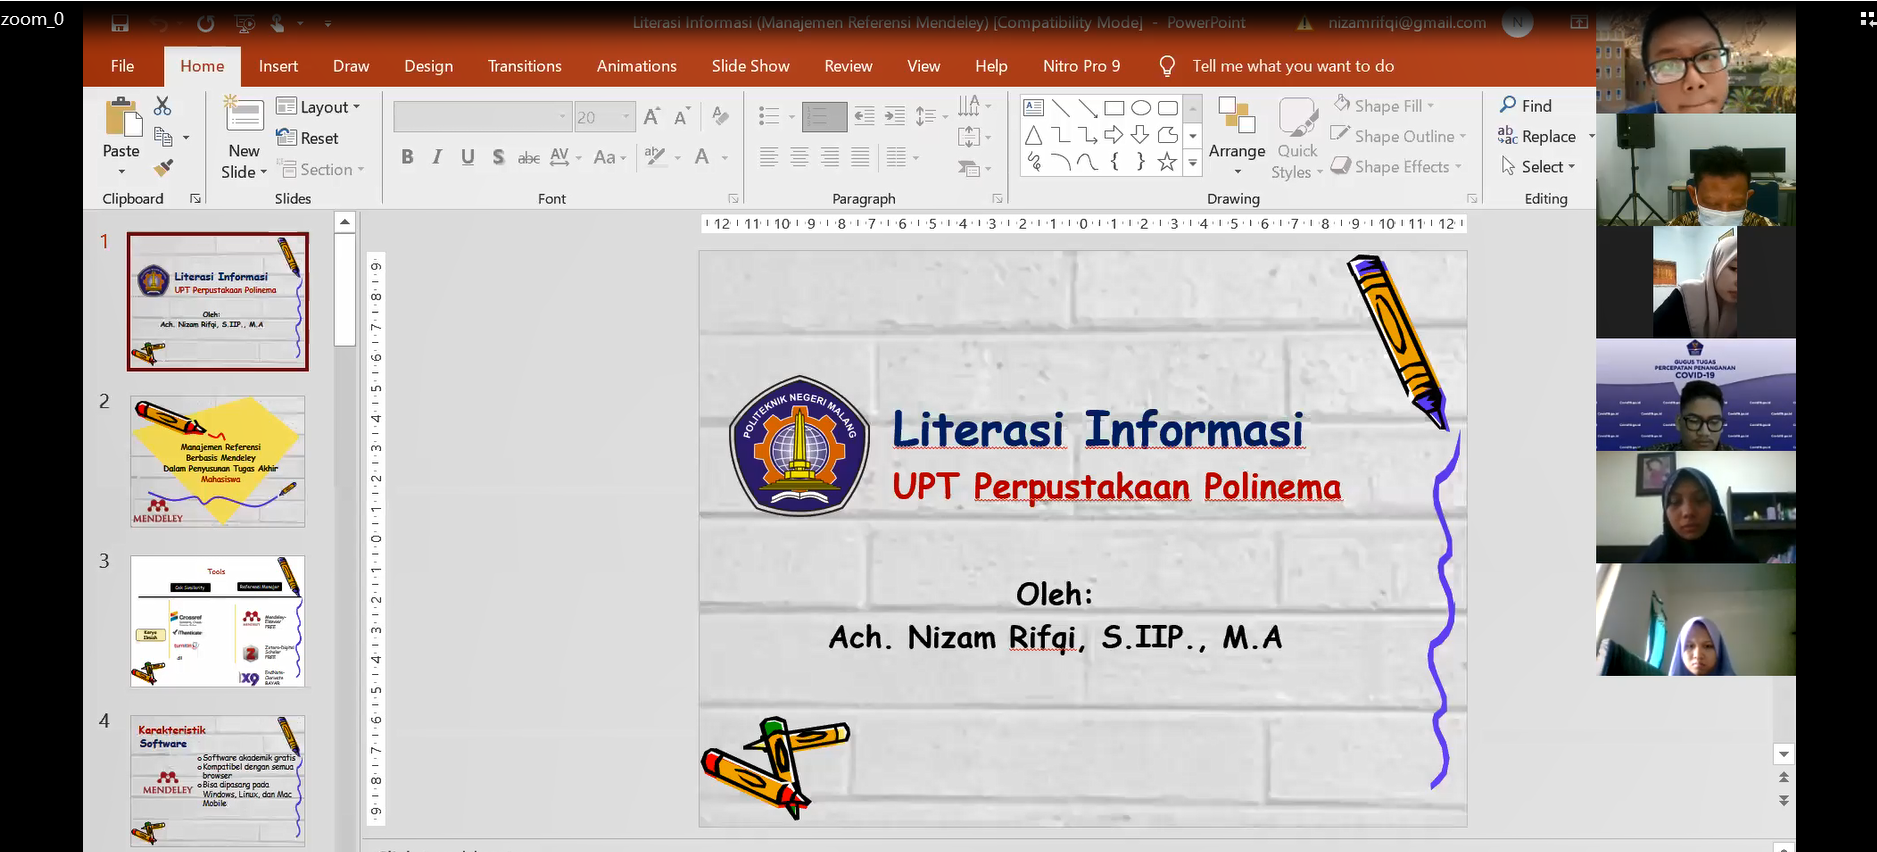
Task: Open the font size dropdown showing 20
Action: (604, 117)
